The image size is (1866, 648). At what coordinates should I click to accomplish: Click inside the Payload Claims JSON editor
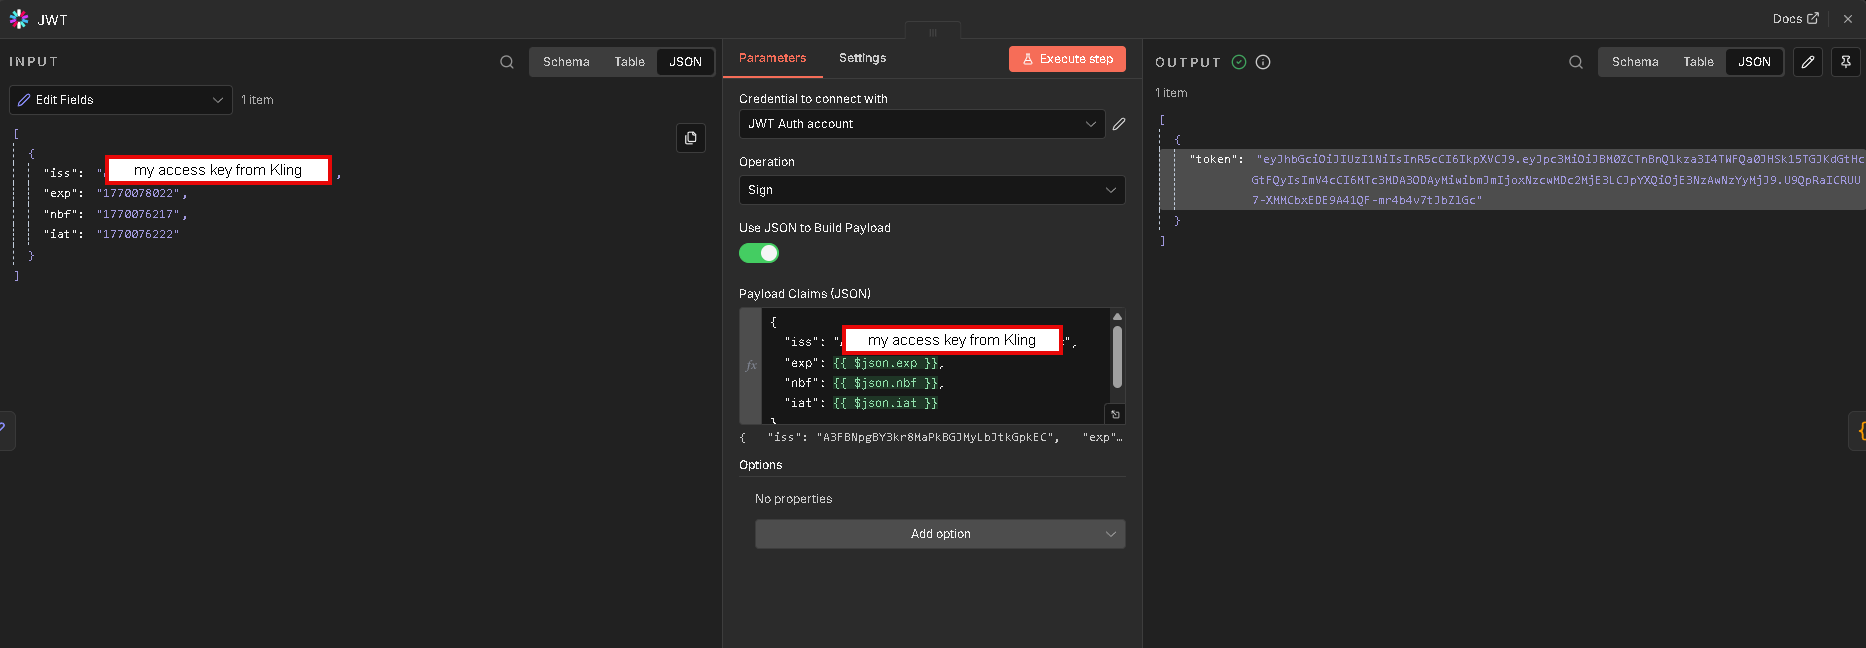[936, 366]
